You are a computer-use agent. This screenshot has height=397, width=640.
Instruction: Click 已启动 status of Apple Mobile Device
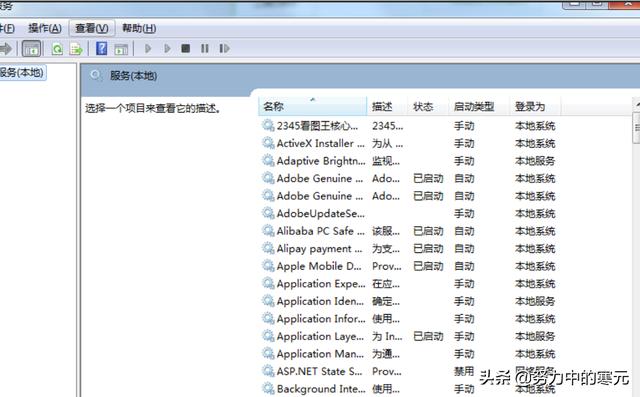[428, 266]
